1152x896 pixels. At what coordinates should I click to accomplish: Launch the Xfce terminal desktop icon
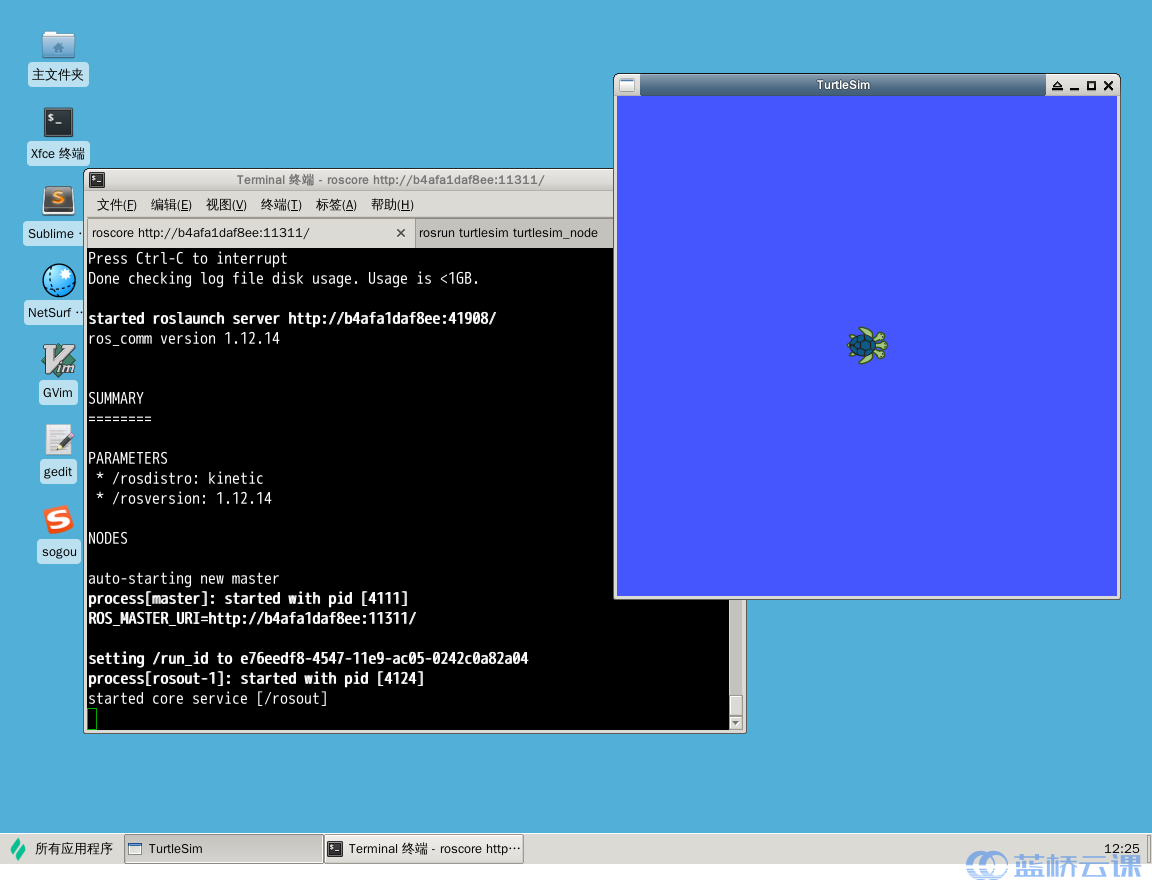(58, 123)
